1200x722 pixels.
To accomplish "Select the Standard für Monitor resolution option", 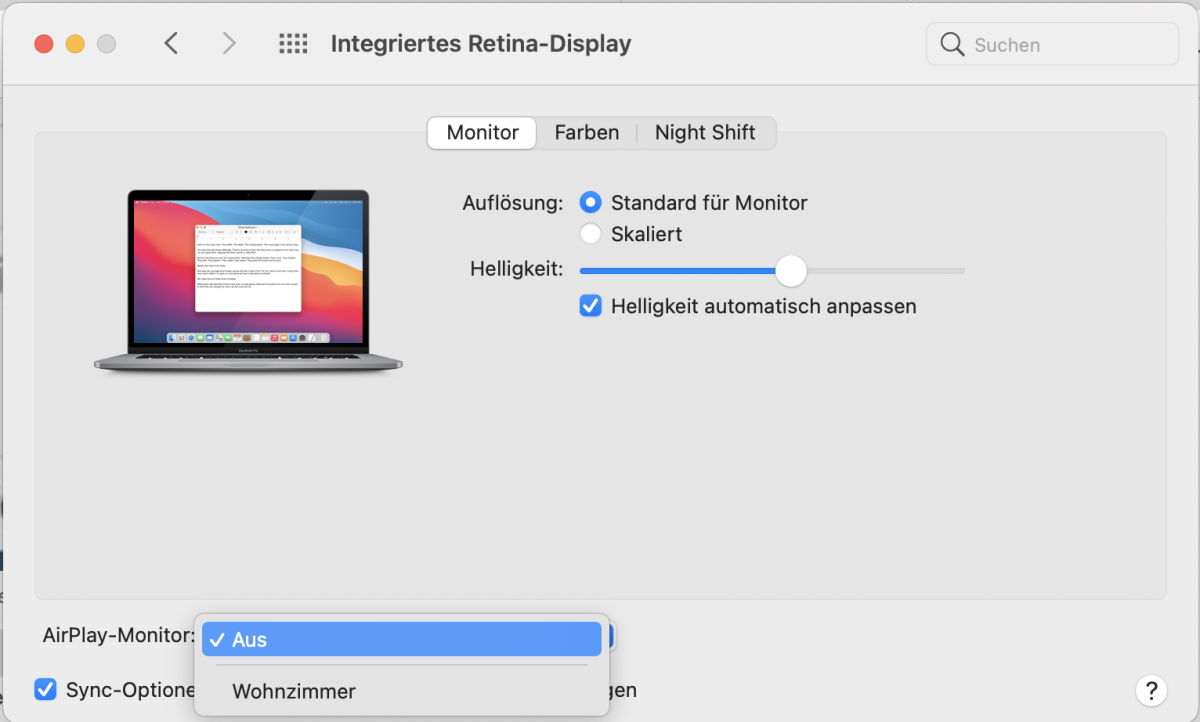I will [x=591, y=203].
